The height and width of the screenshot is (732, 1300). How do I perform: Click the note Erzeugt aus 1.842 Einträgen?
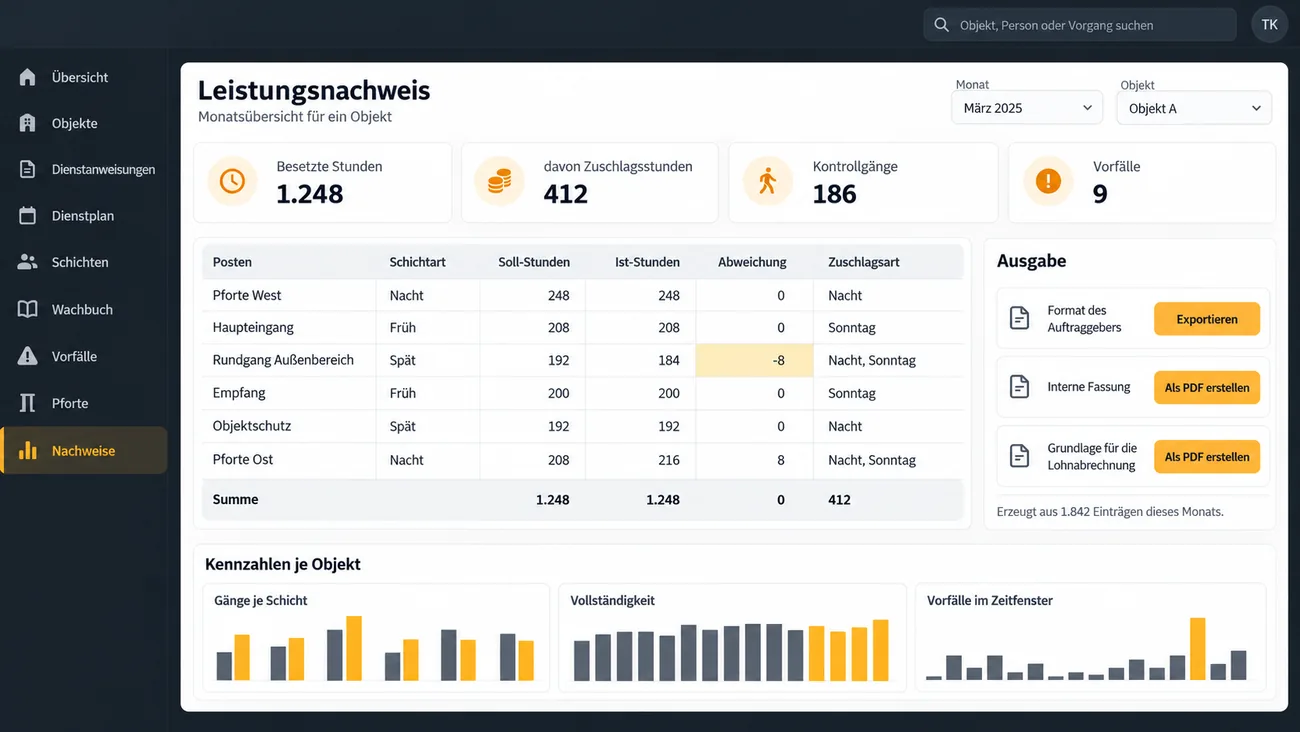(x=1110, y=511)
